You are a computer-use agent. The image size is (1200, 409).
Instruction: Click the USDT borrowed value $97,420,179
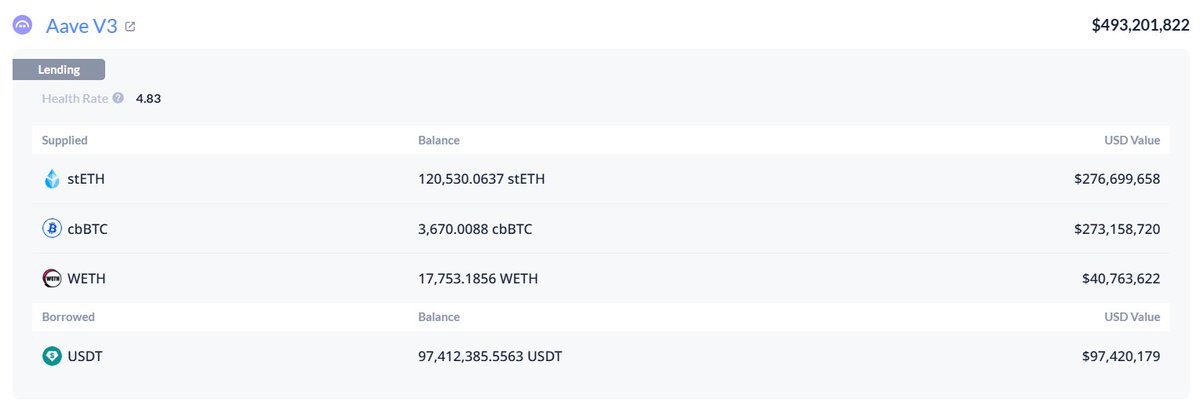(1120, 356)
